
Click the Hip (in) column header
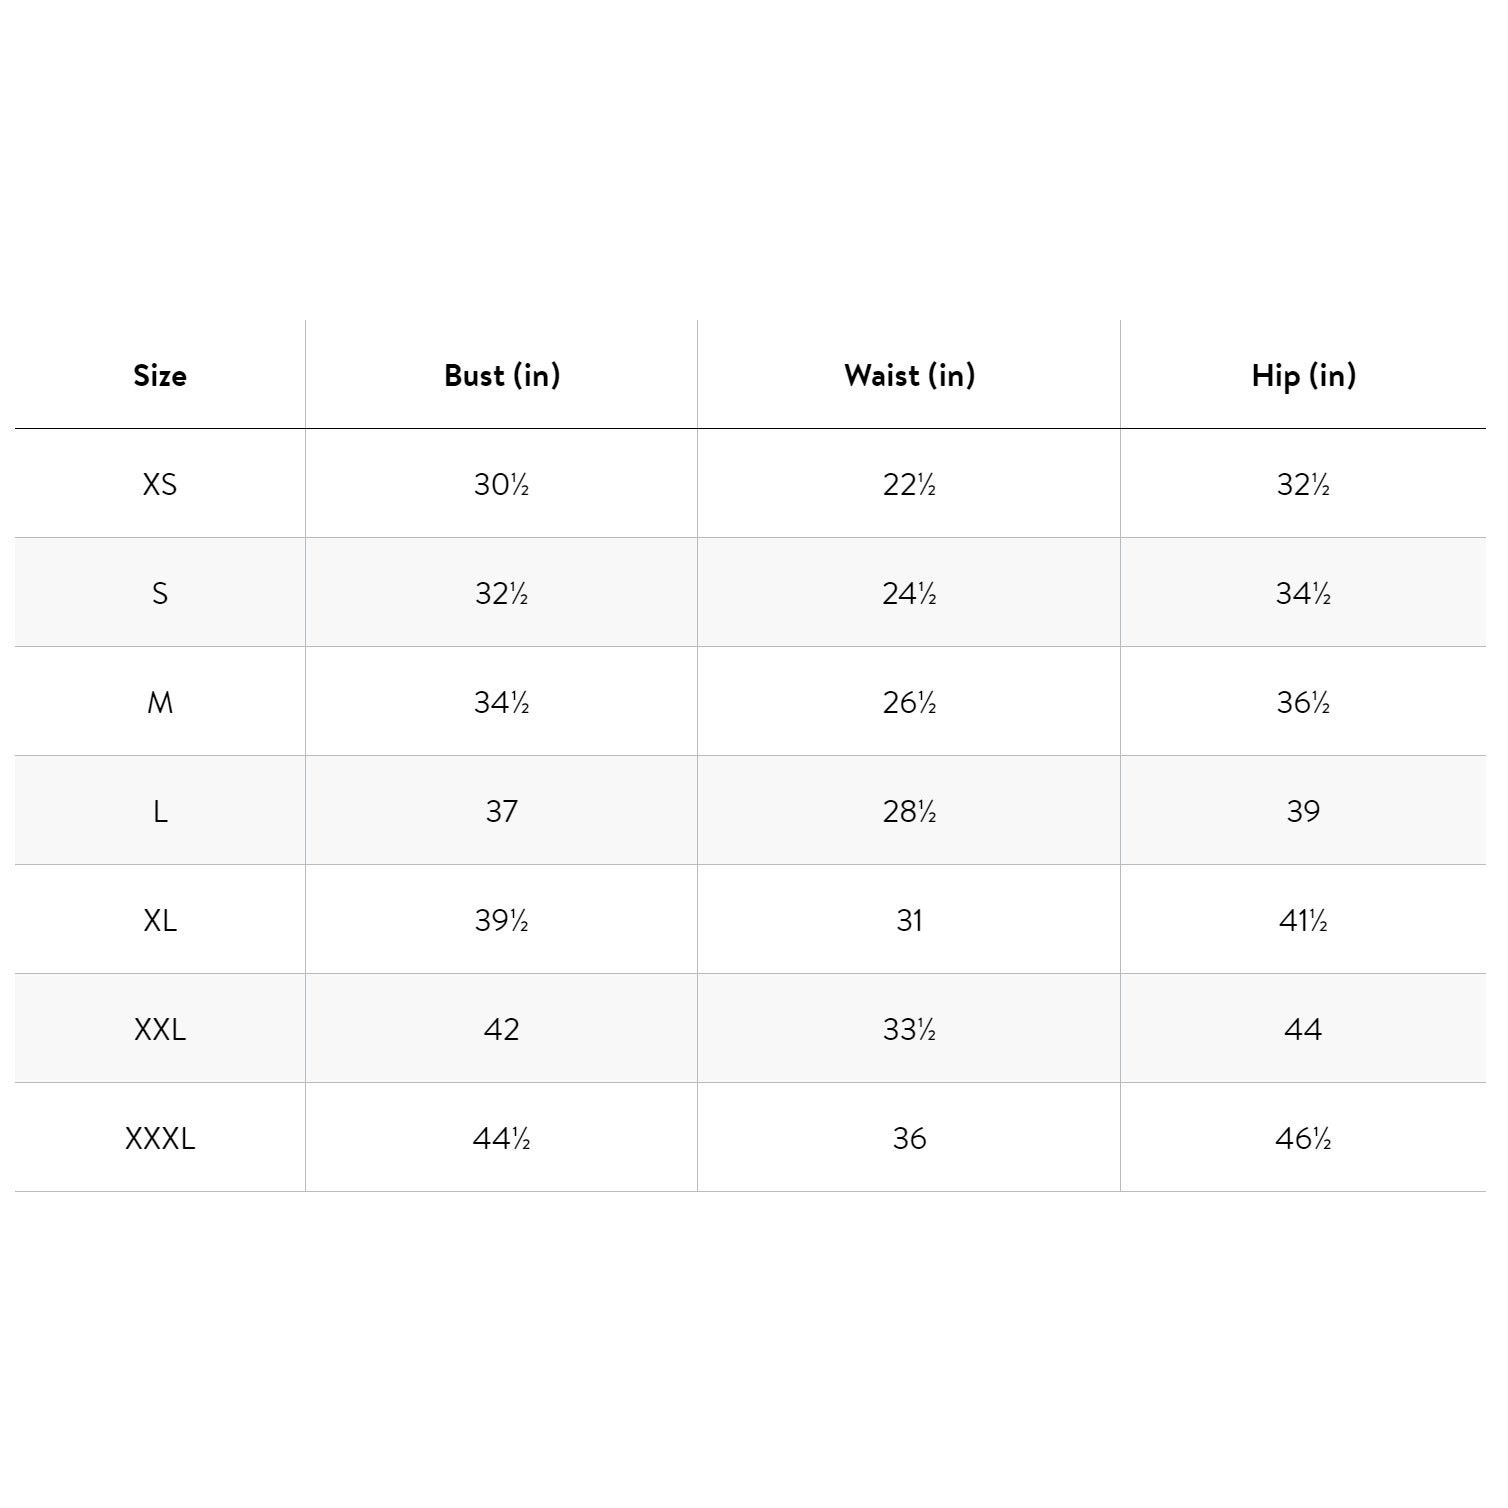(x=1303, y=375)
